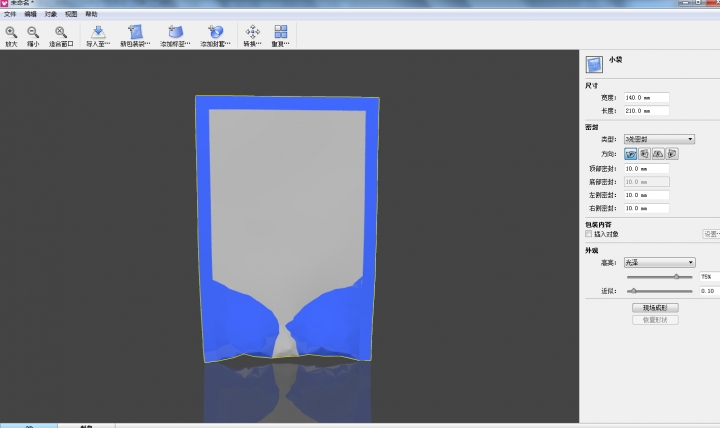Open the 文件 (File) menu
The height and width of the screenshot is (428, 720).
coord(11,15)
